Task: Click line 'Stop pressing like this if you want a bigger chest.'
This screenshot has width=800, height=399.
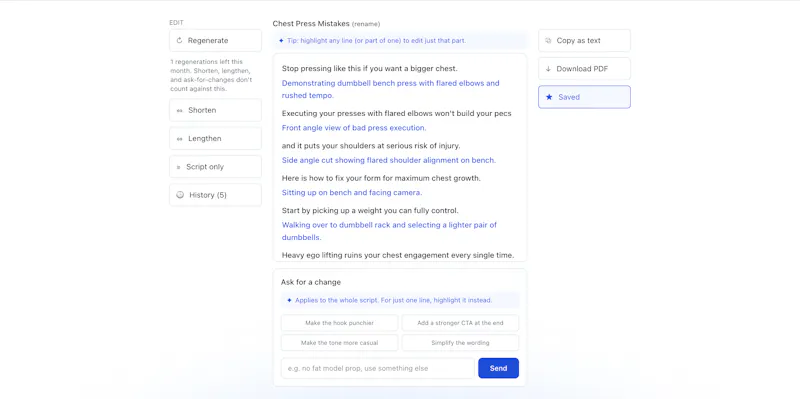Action: (369, 68)
